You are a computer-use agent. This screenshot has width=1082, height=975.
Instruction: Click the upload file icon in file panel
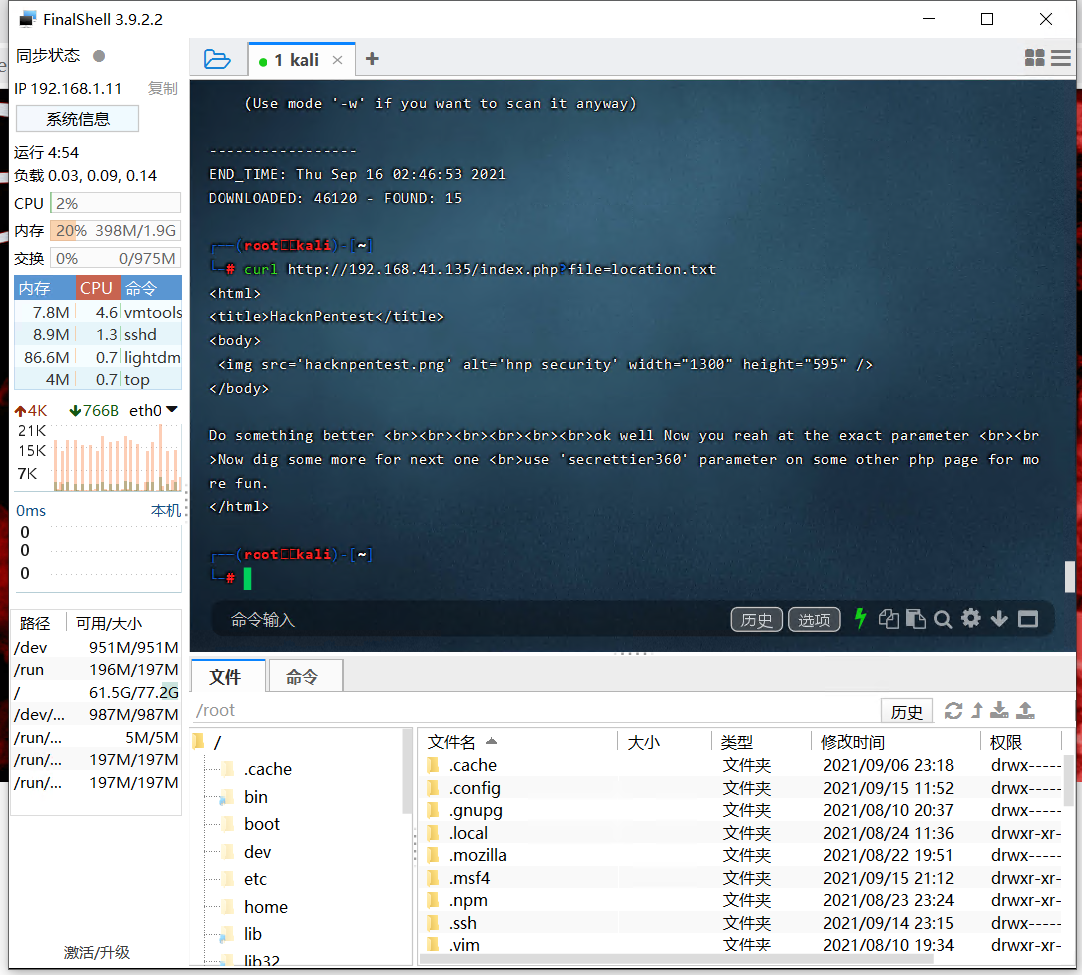1024,710
